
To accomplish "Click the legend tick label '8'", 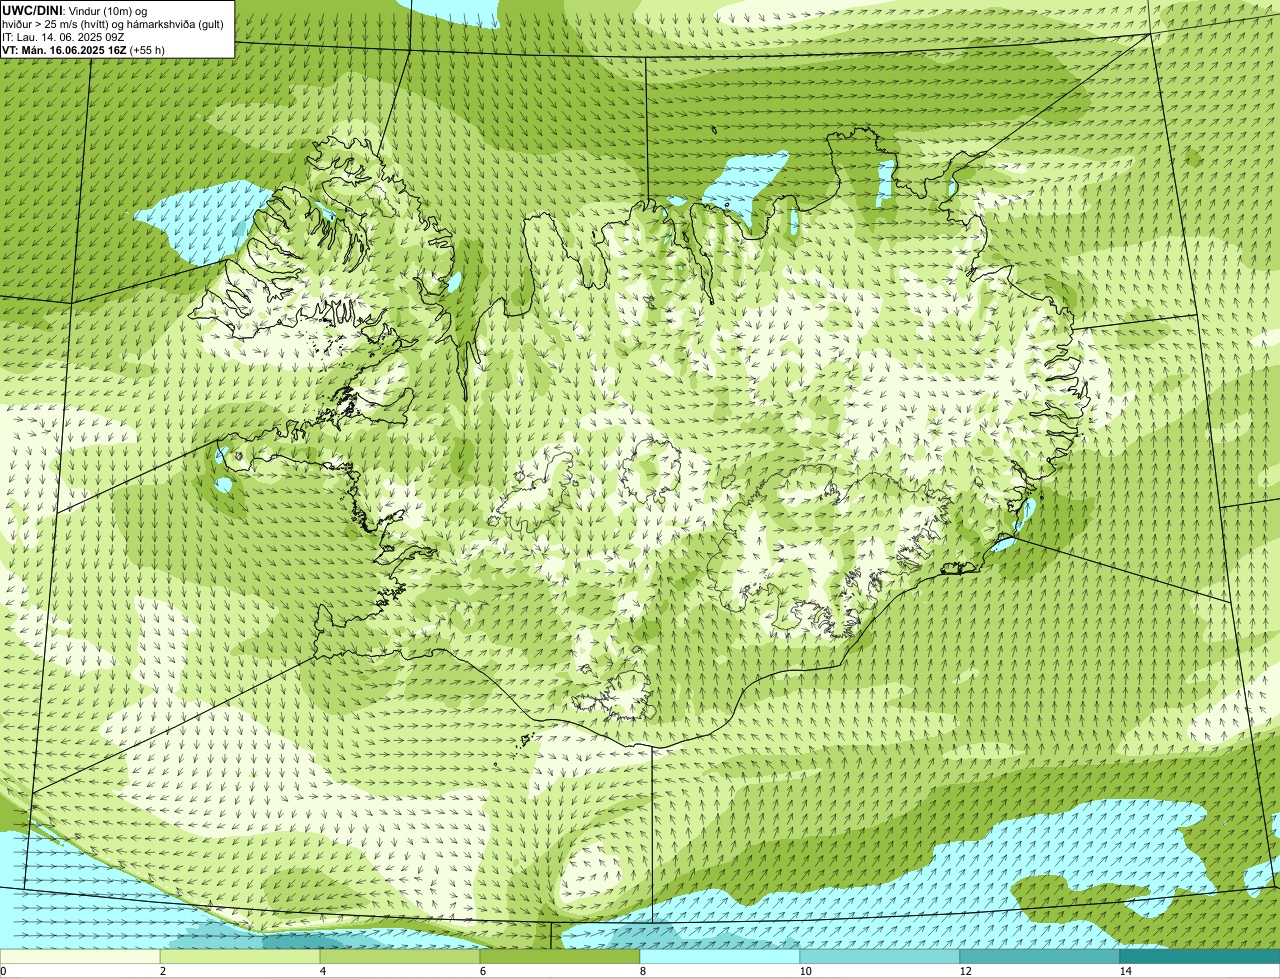I will [642, 971].
